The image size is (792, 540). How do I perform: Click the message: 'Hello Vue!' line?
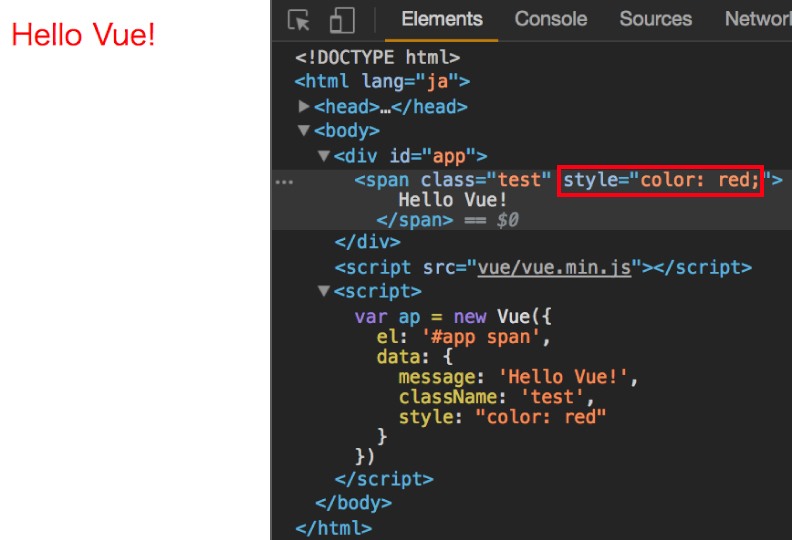518,377
